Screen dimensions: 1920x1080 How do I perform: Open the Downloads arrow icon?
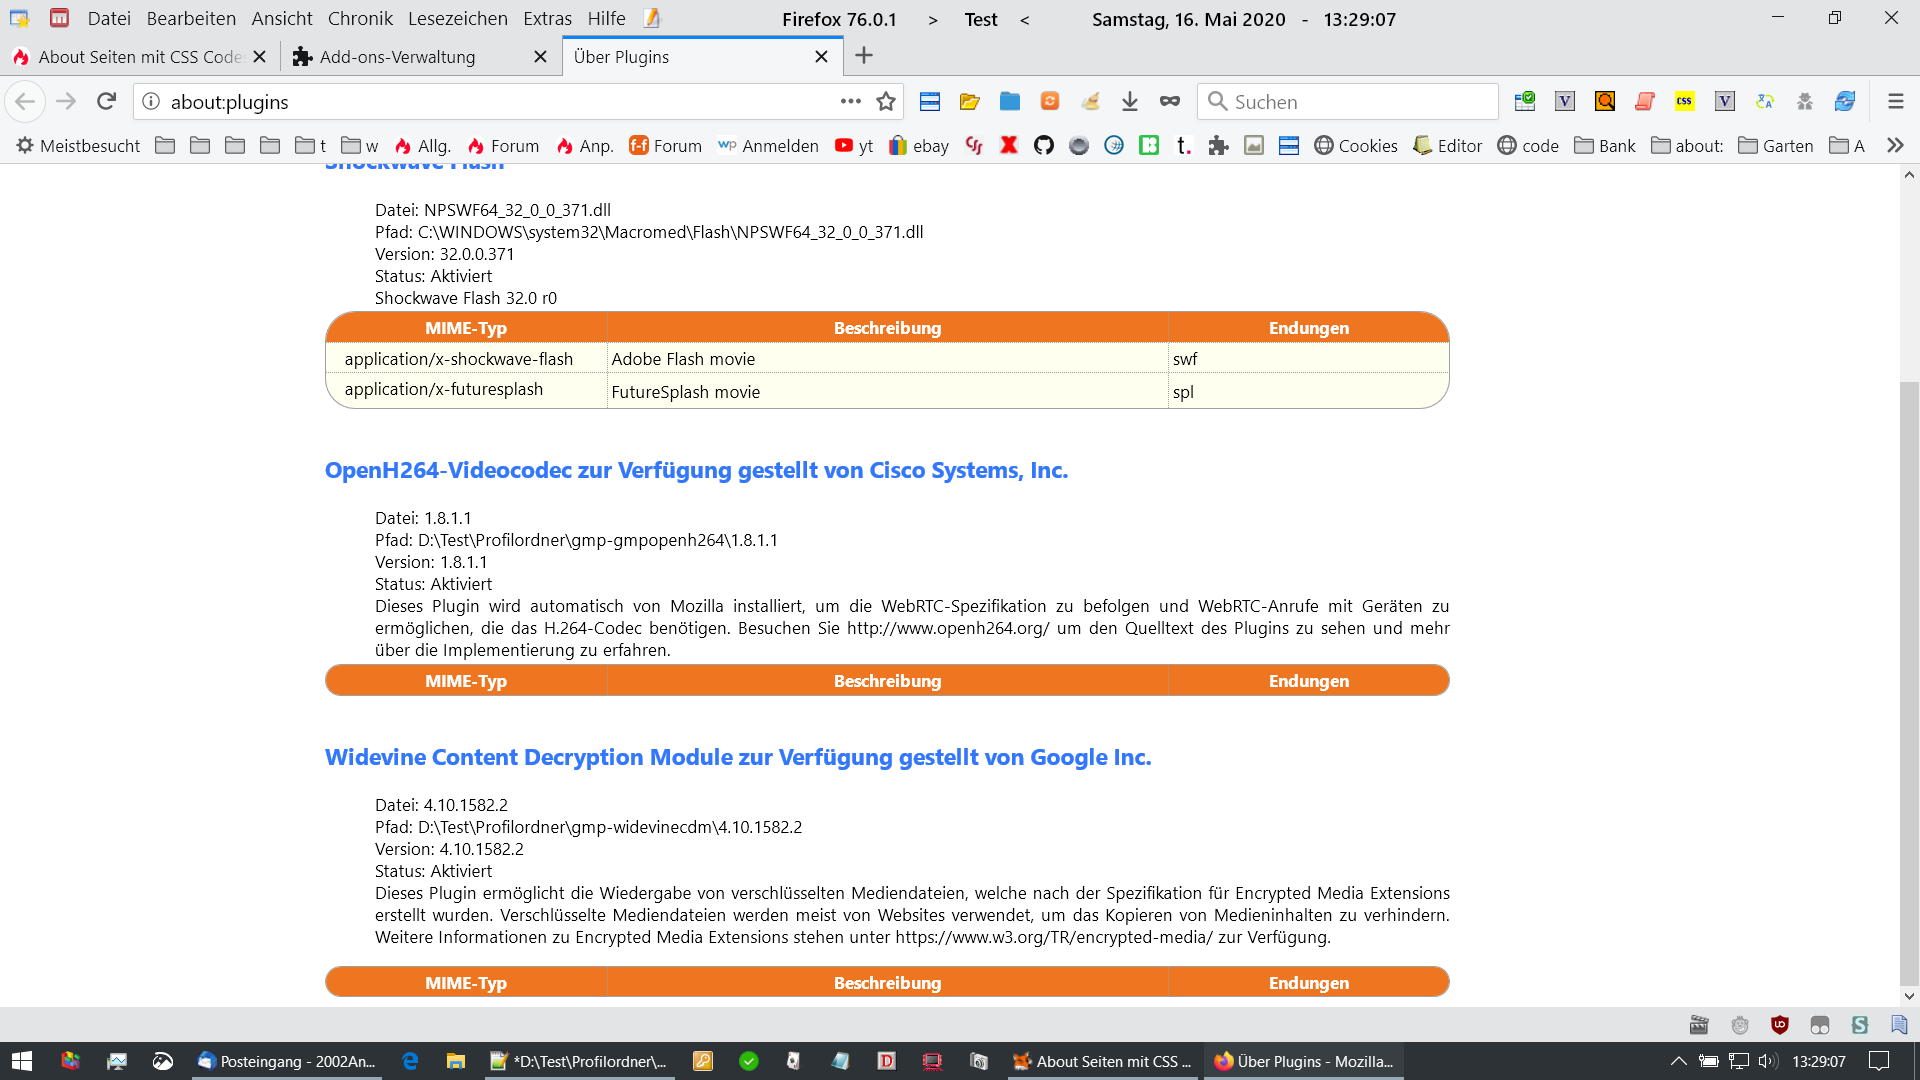(1130, 101)
